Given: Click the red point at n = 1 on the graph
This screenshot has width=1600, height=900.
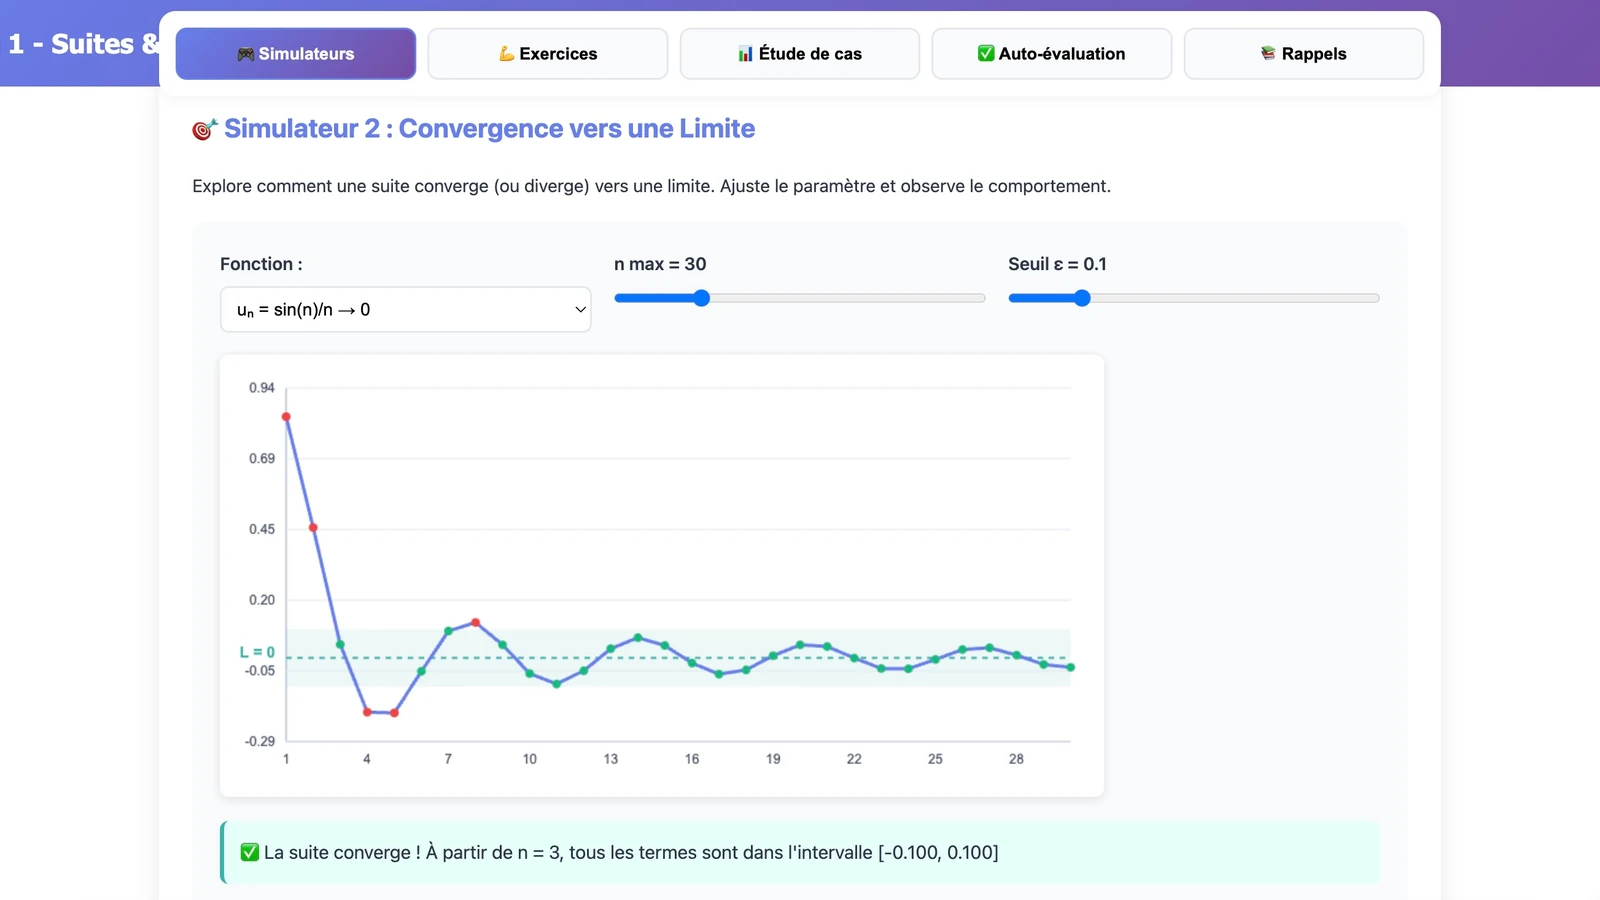Looking at the screenshot, I should 286,417.
